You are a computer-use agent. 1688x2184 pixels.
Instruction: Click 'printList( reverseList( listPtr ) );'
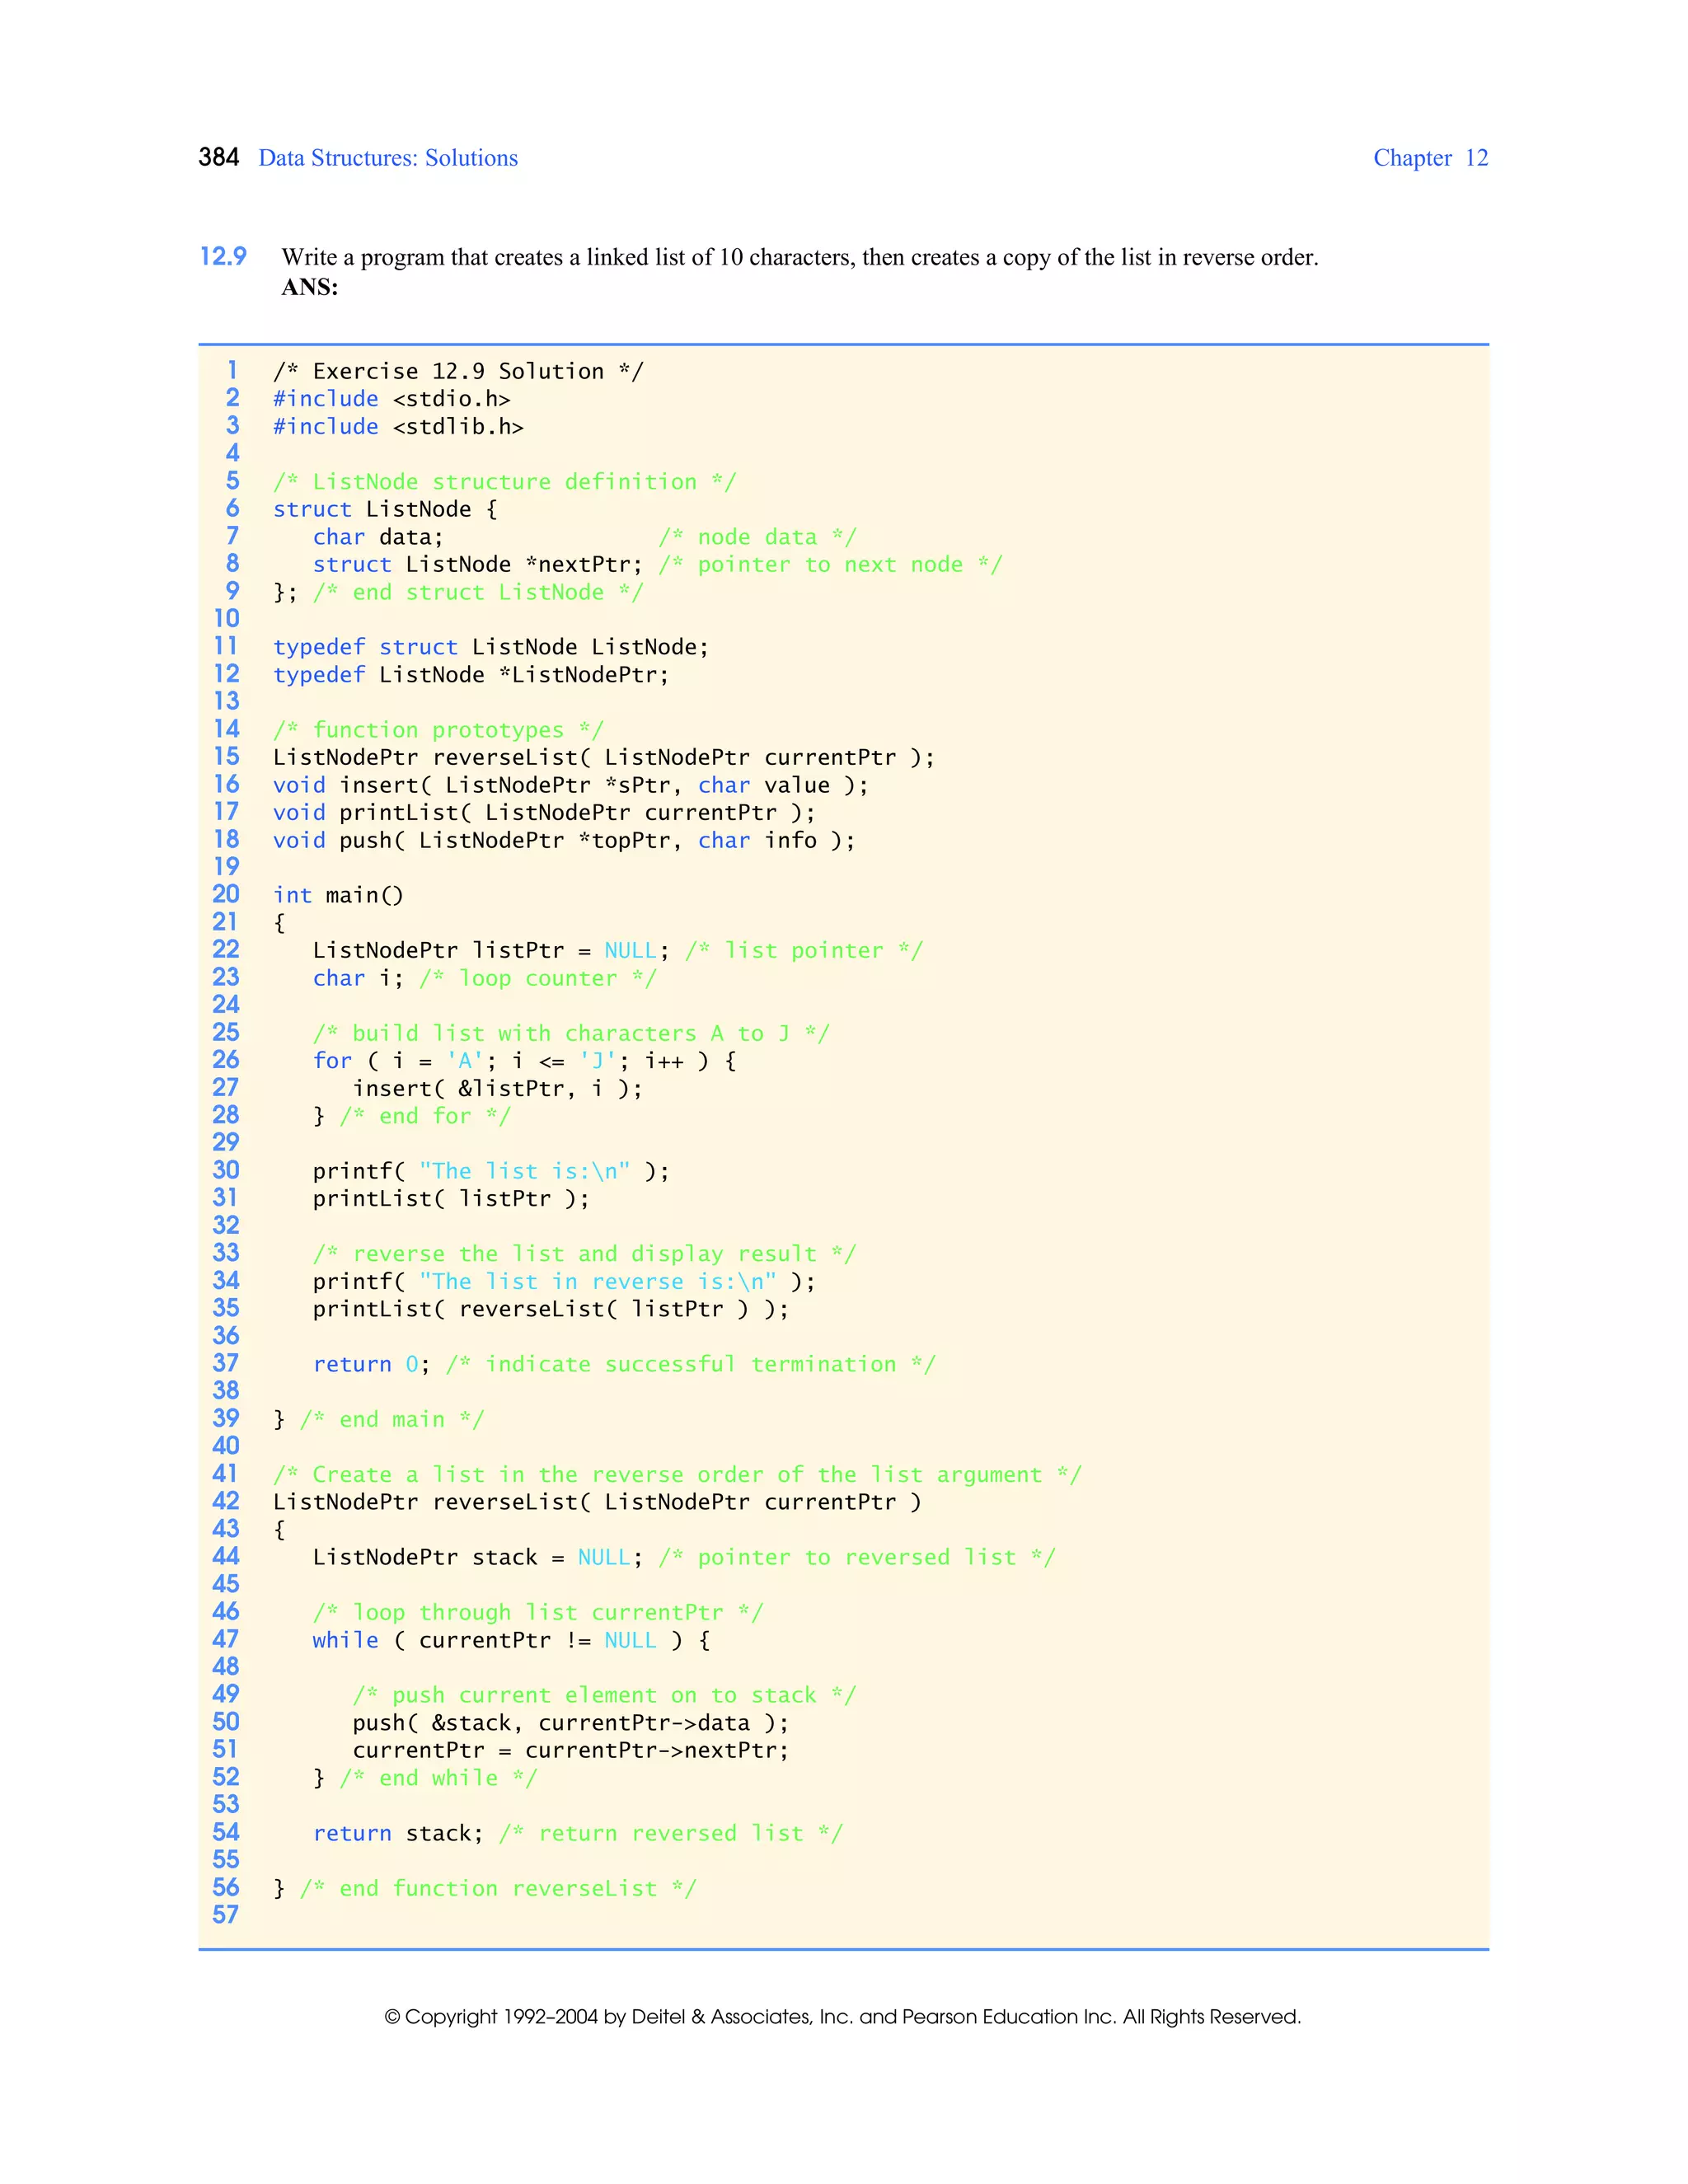tap(551, 1310)
